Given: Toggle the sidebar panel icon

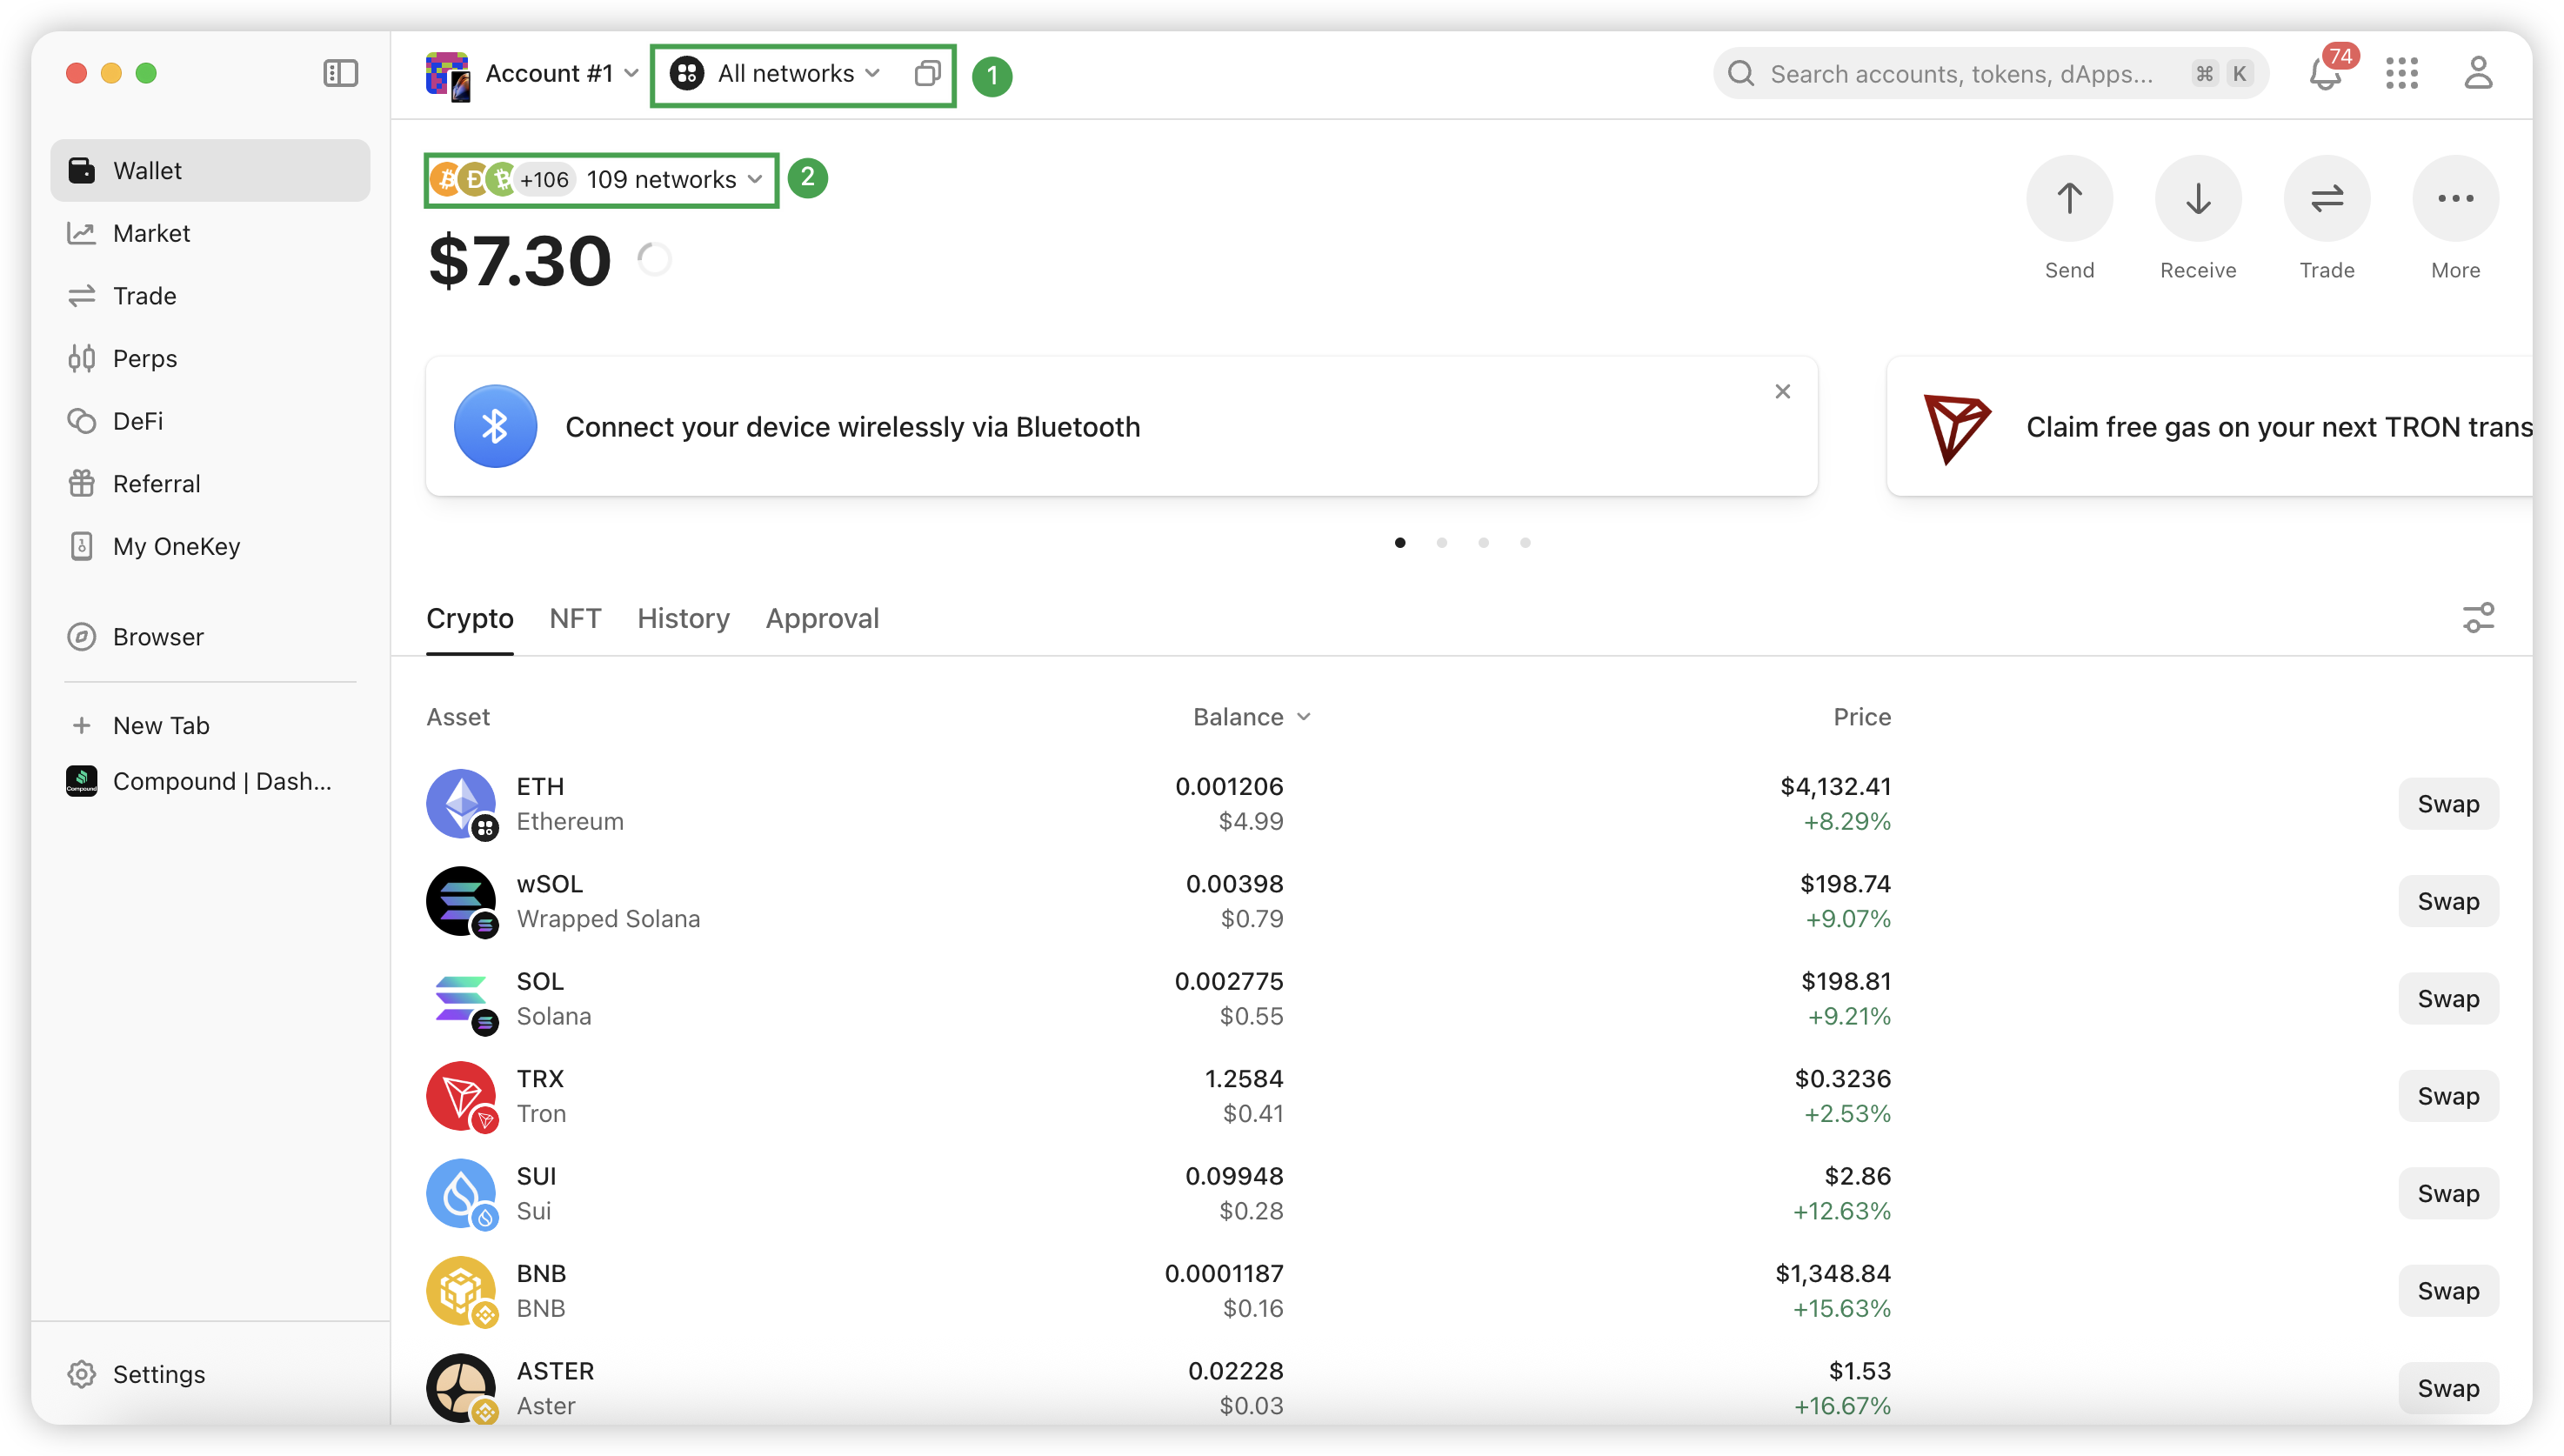Looking at the screenshot, I should pos(340,73).
